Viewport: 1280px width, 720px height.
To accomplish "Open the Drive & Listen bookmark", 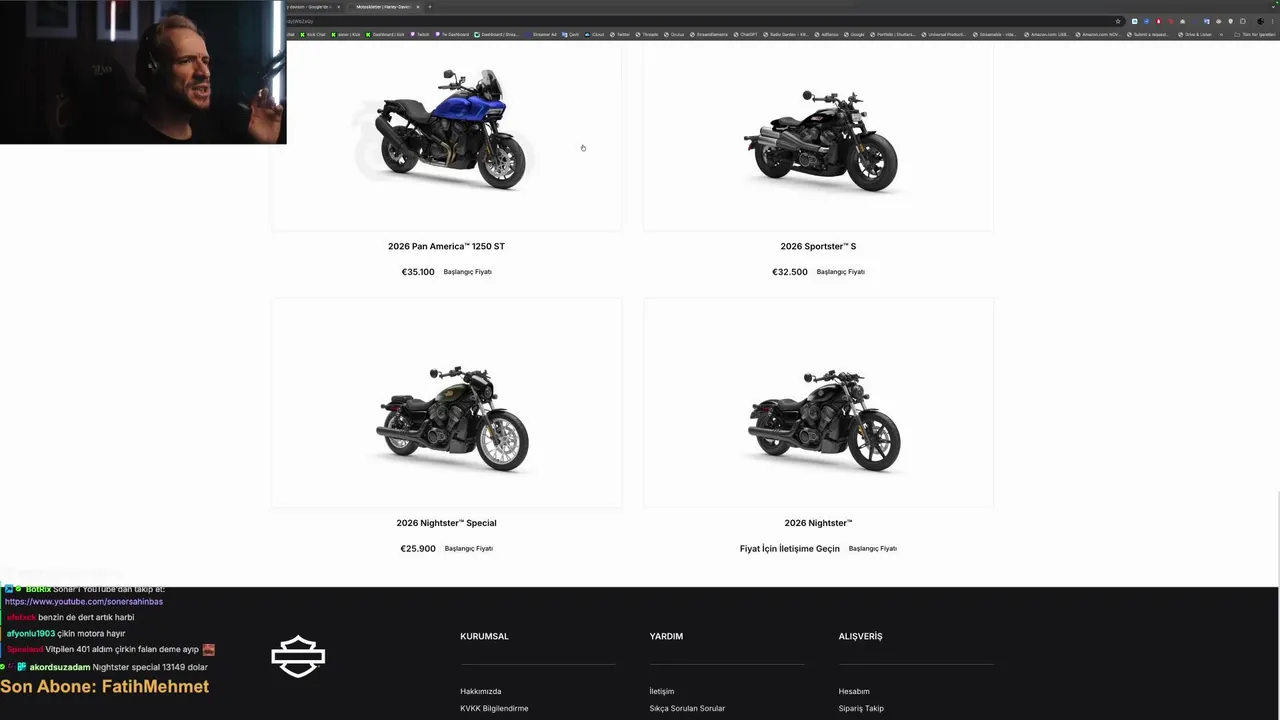I will click(x=1195, y=34).
